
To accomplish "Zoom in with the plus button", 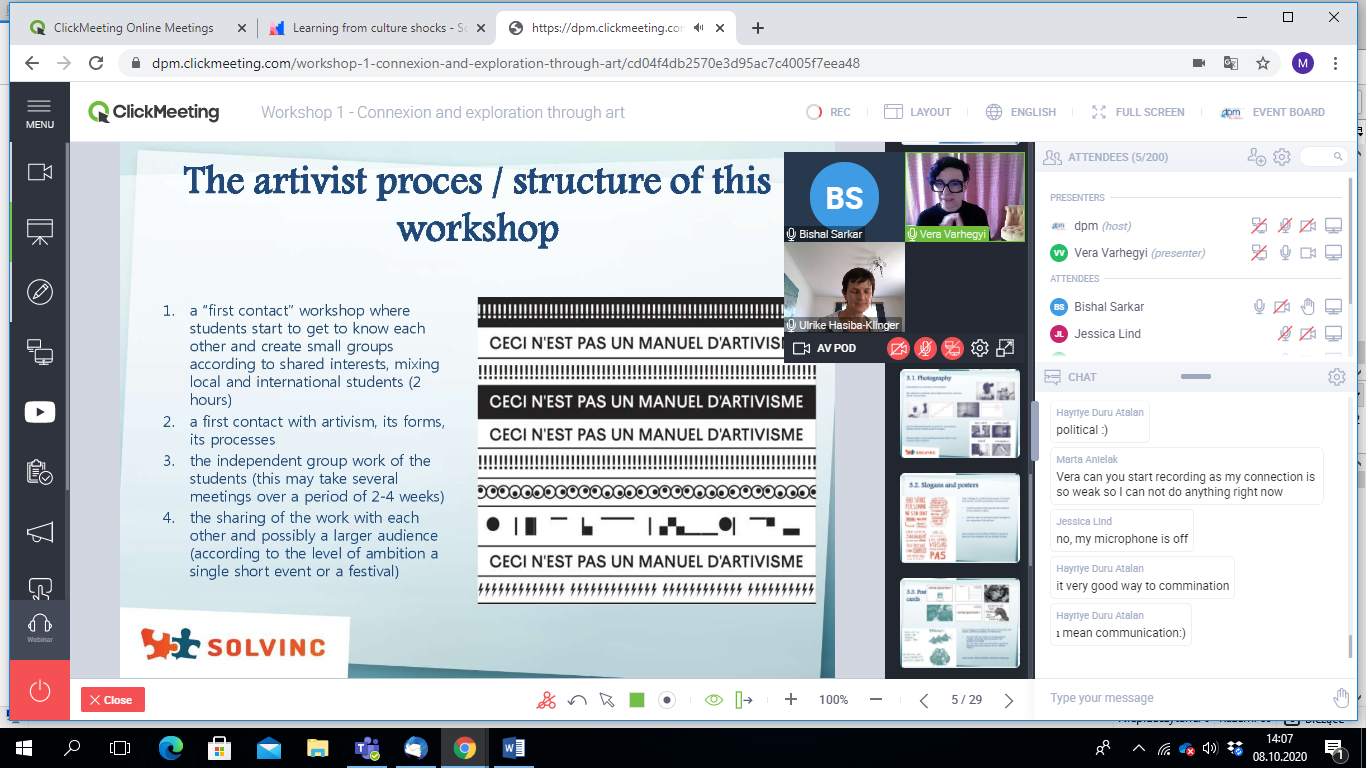I will click(x=791, y=700).
